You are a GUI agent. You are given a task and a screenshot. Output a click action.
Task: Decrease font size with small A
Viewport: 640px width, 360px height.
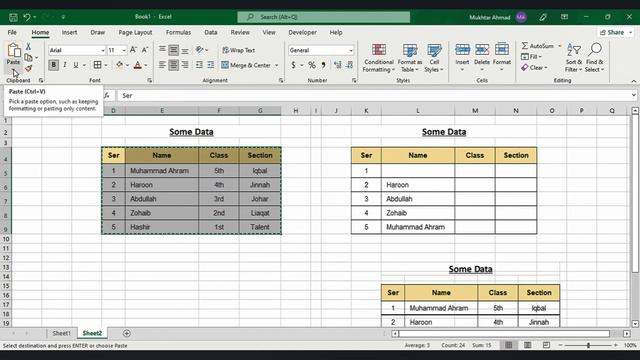144,50
